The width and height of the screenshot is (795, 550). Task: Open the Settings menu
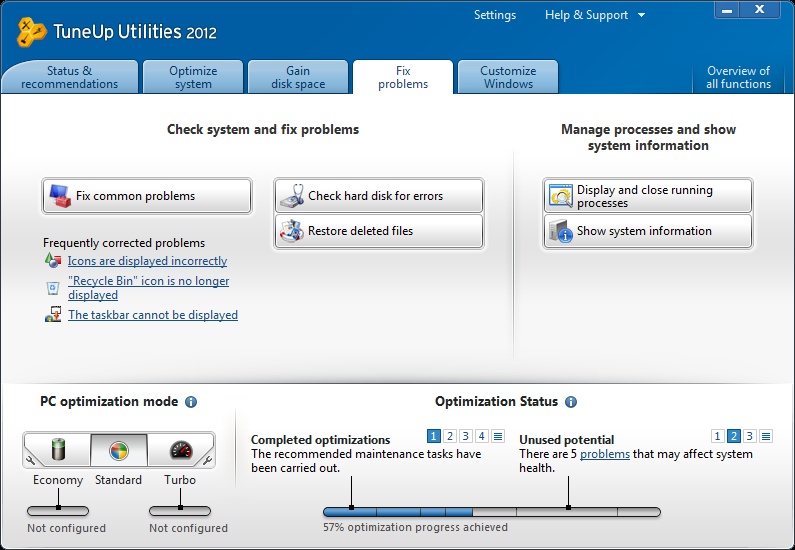coord(495,15)
